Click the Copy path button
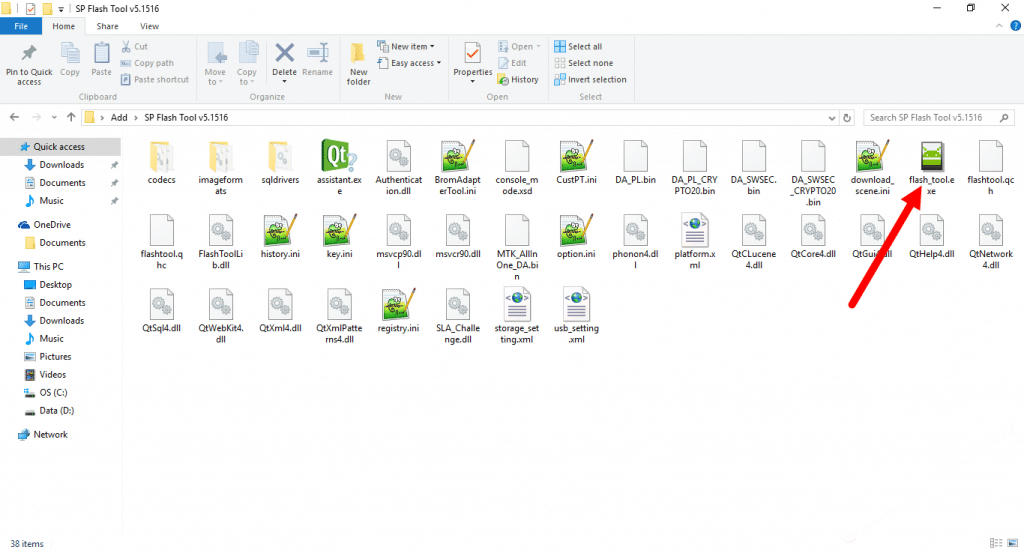The image size is (1024, 553). [147, 63]
